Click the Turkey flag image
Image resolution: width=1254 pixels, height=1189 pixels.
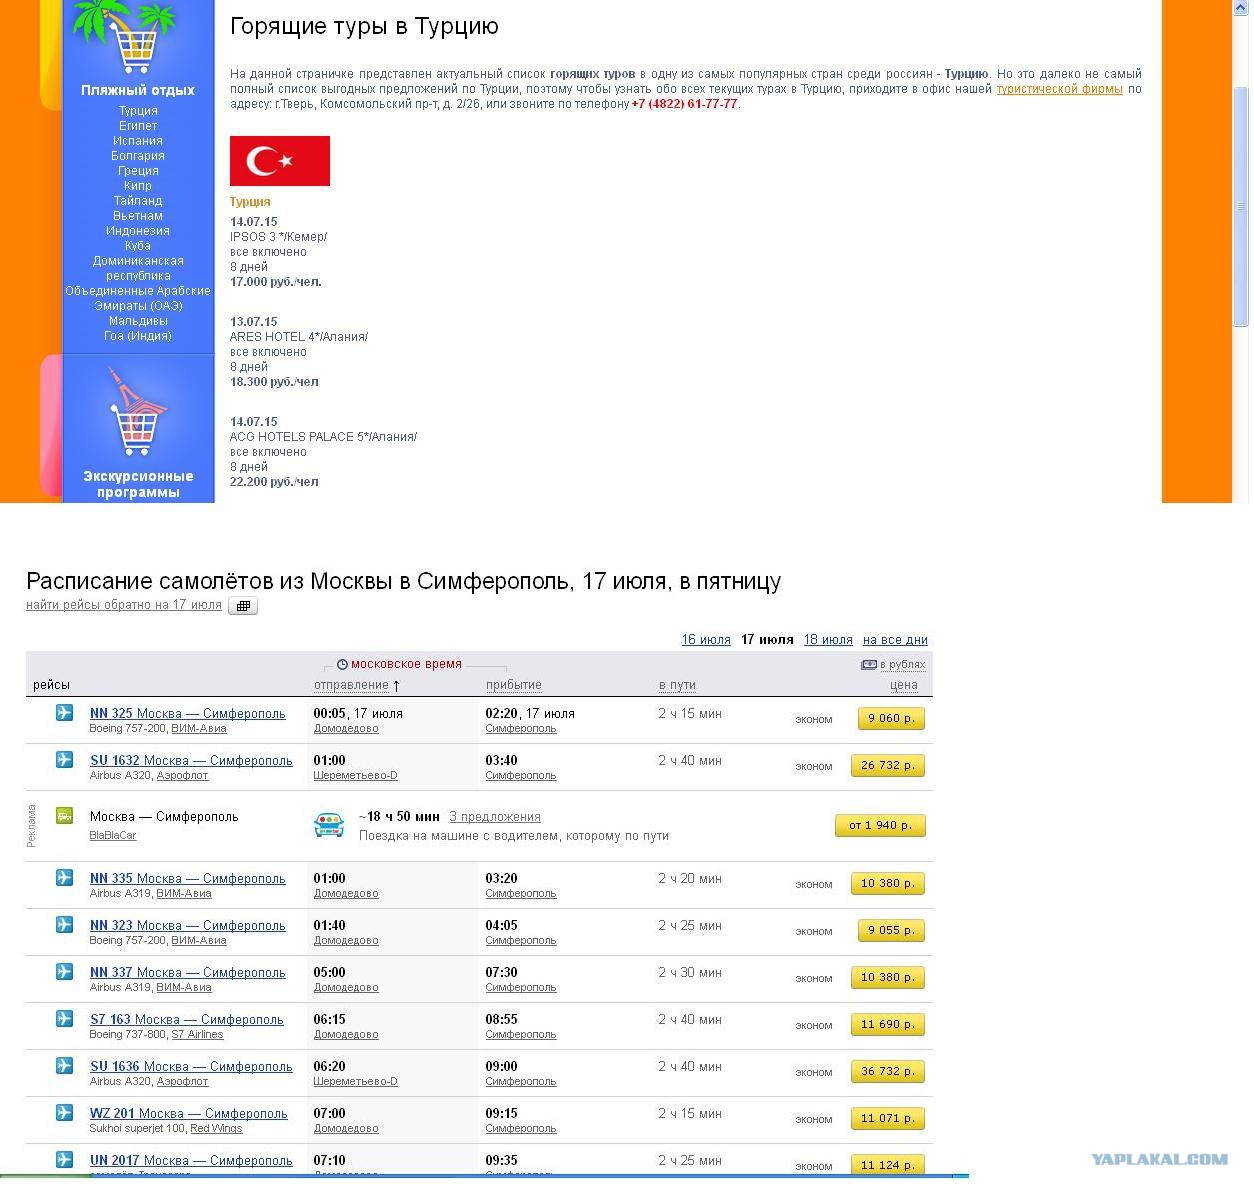point(280,161)
